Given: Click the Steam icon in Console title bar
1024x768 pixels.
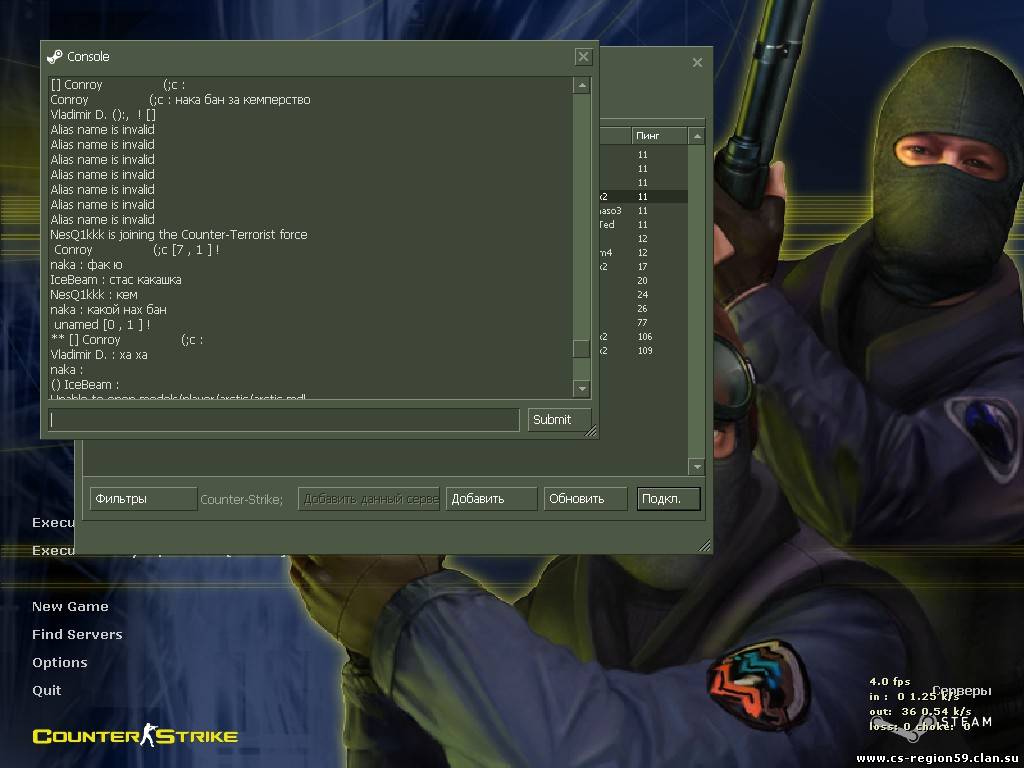Looking at the screenshot, I should point(55,57).
